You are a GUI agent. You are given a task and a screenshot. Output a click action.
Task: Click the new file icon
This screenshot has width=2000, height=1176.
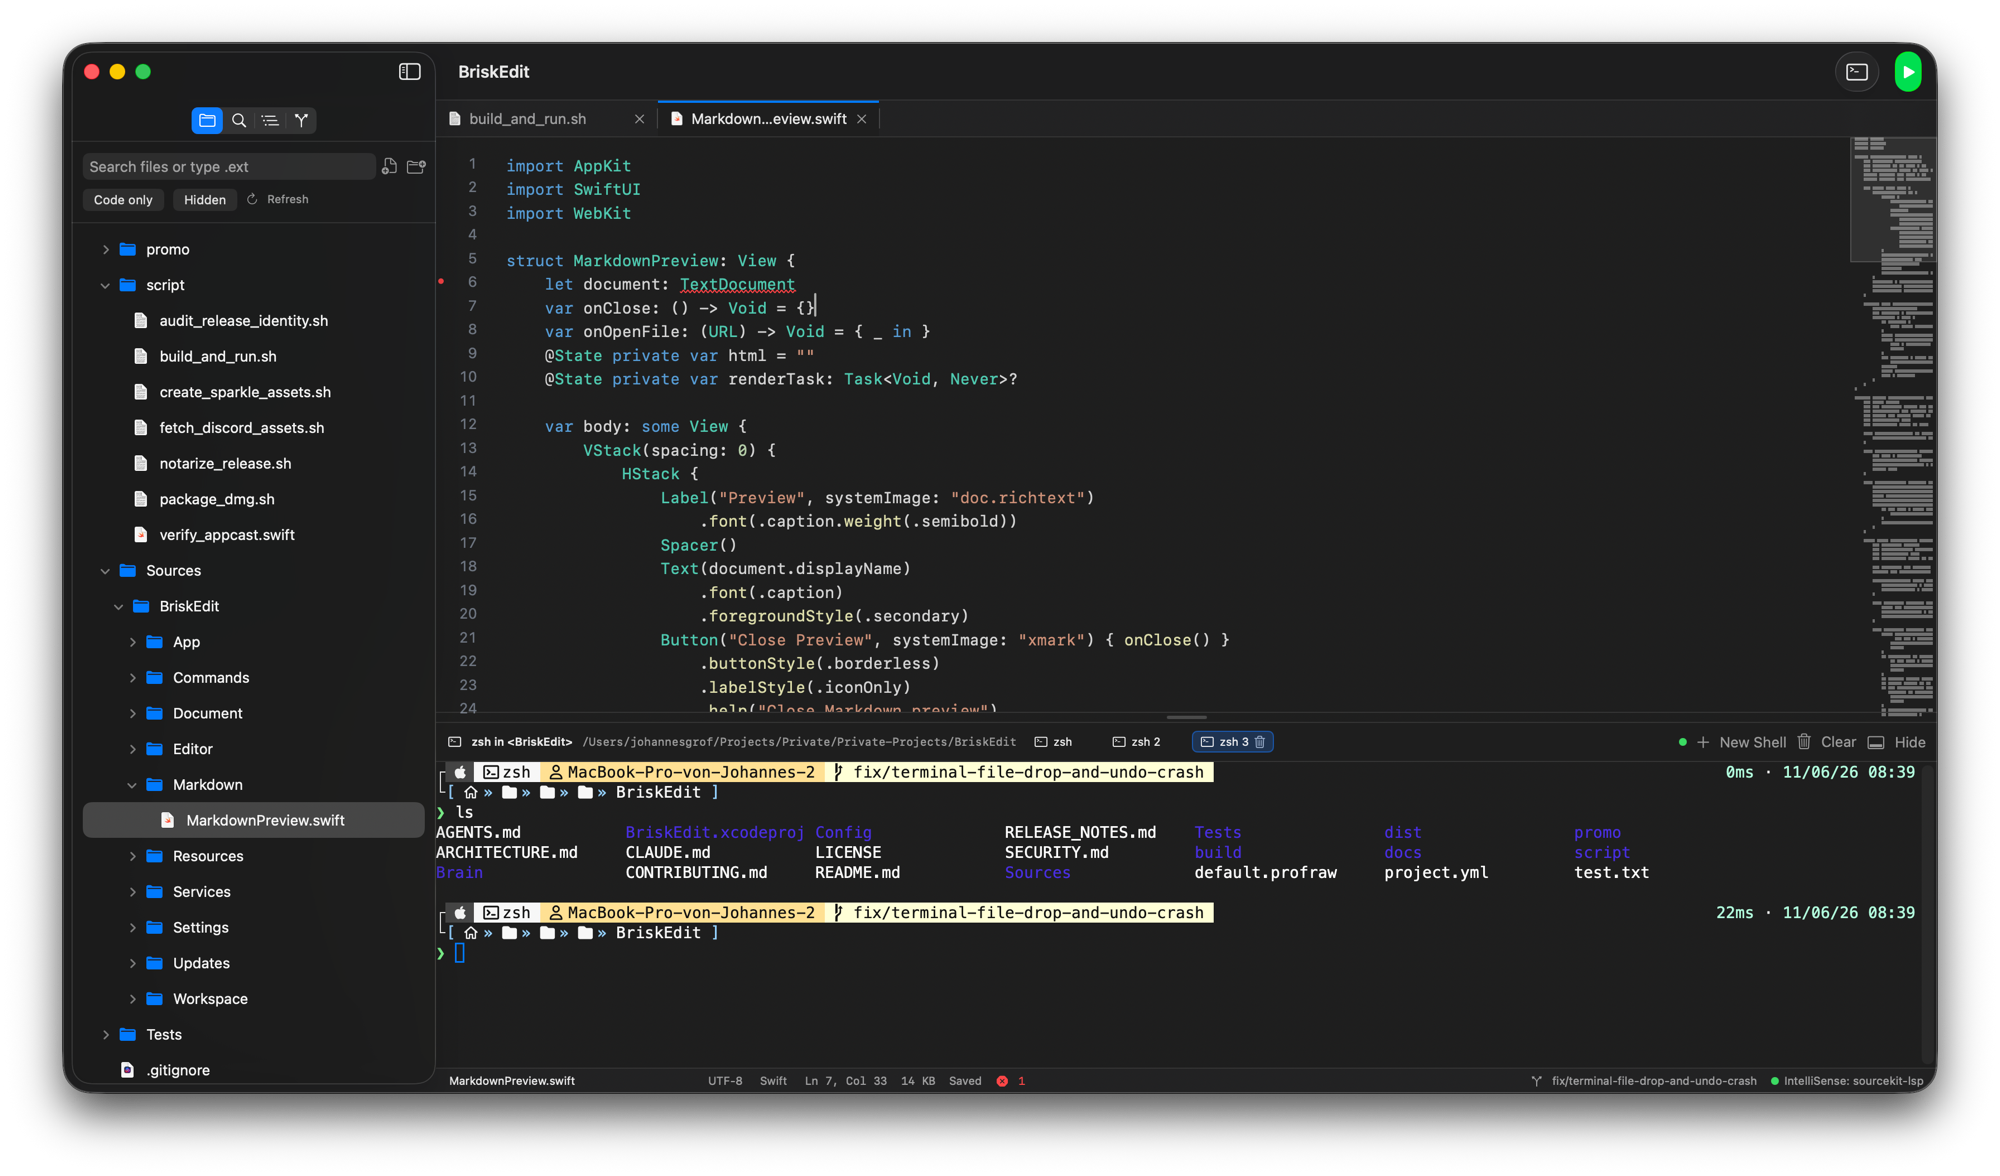tap(389, 166)
